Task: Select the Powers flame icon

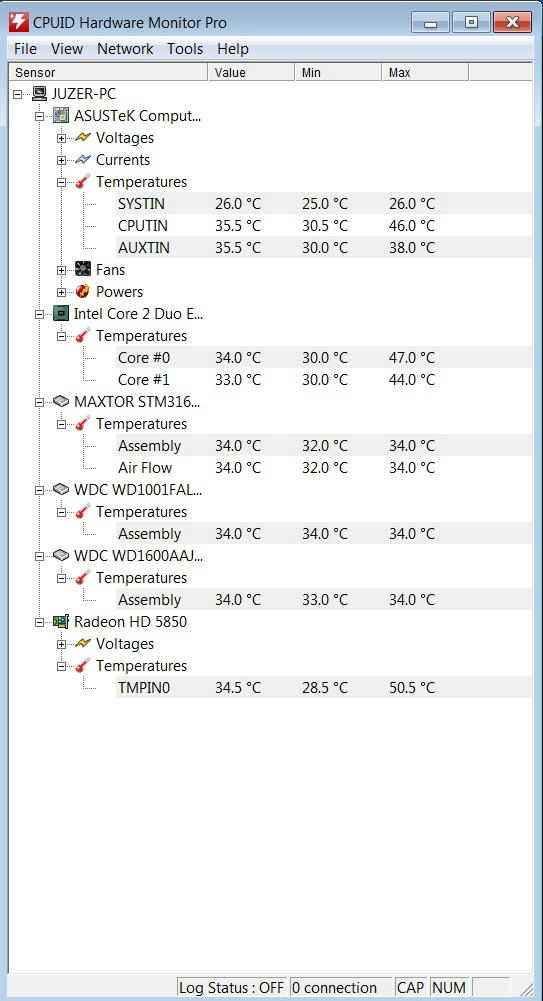Action: pyautogui.click(x=83, y=292)
